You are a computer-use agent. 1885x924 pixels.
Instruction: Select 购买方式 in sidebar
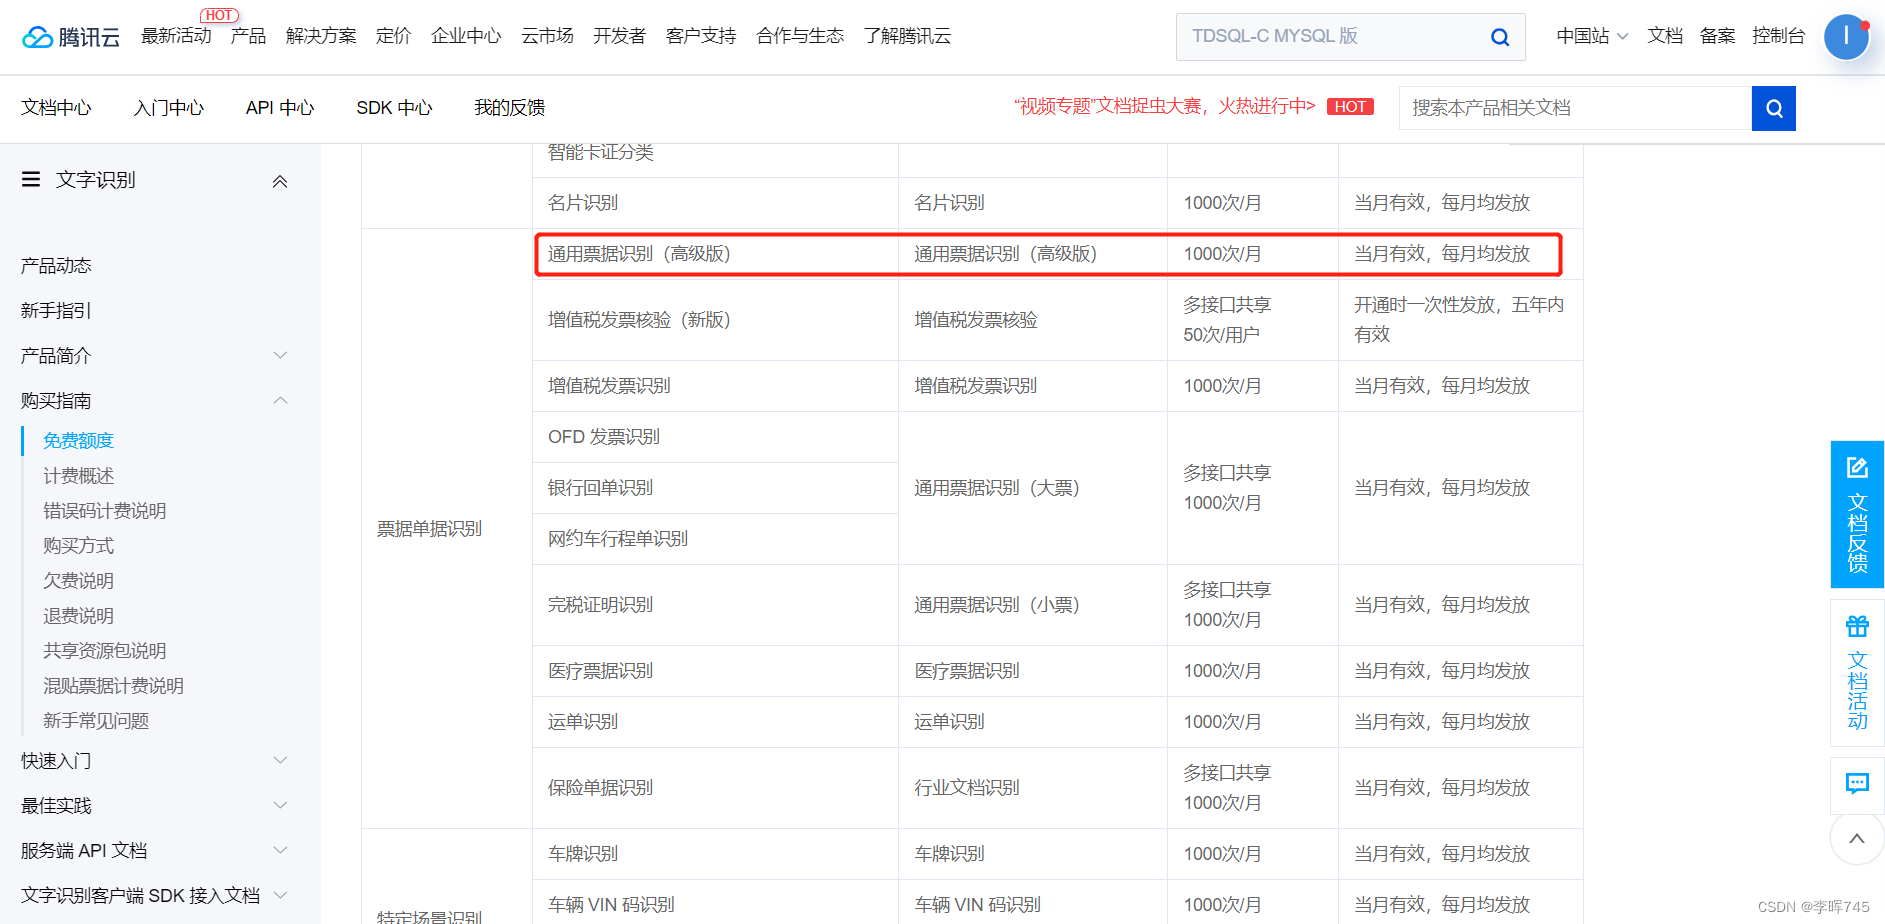tap(78, 546)
